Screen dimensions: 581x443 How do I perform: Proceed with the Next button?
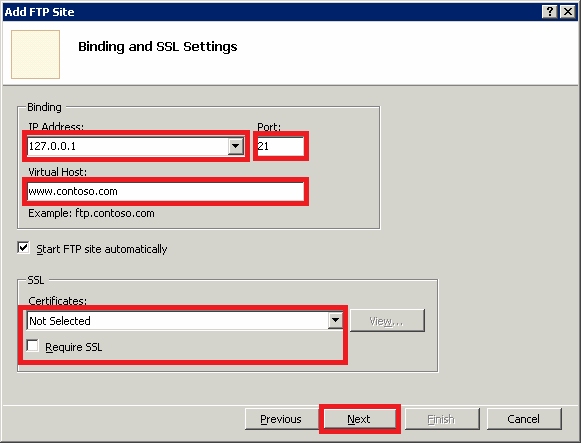click(359, 419)
